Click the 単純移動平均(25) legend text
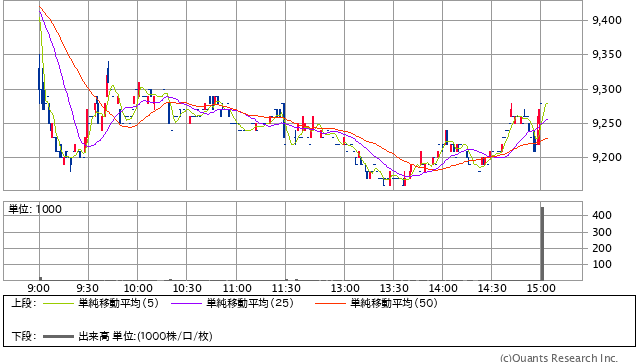This screenshot has width=638, height=362. pos(250,303)
